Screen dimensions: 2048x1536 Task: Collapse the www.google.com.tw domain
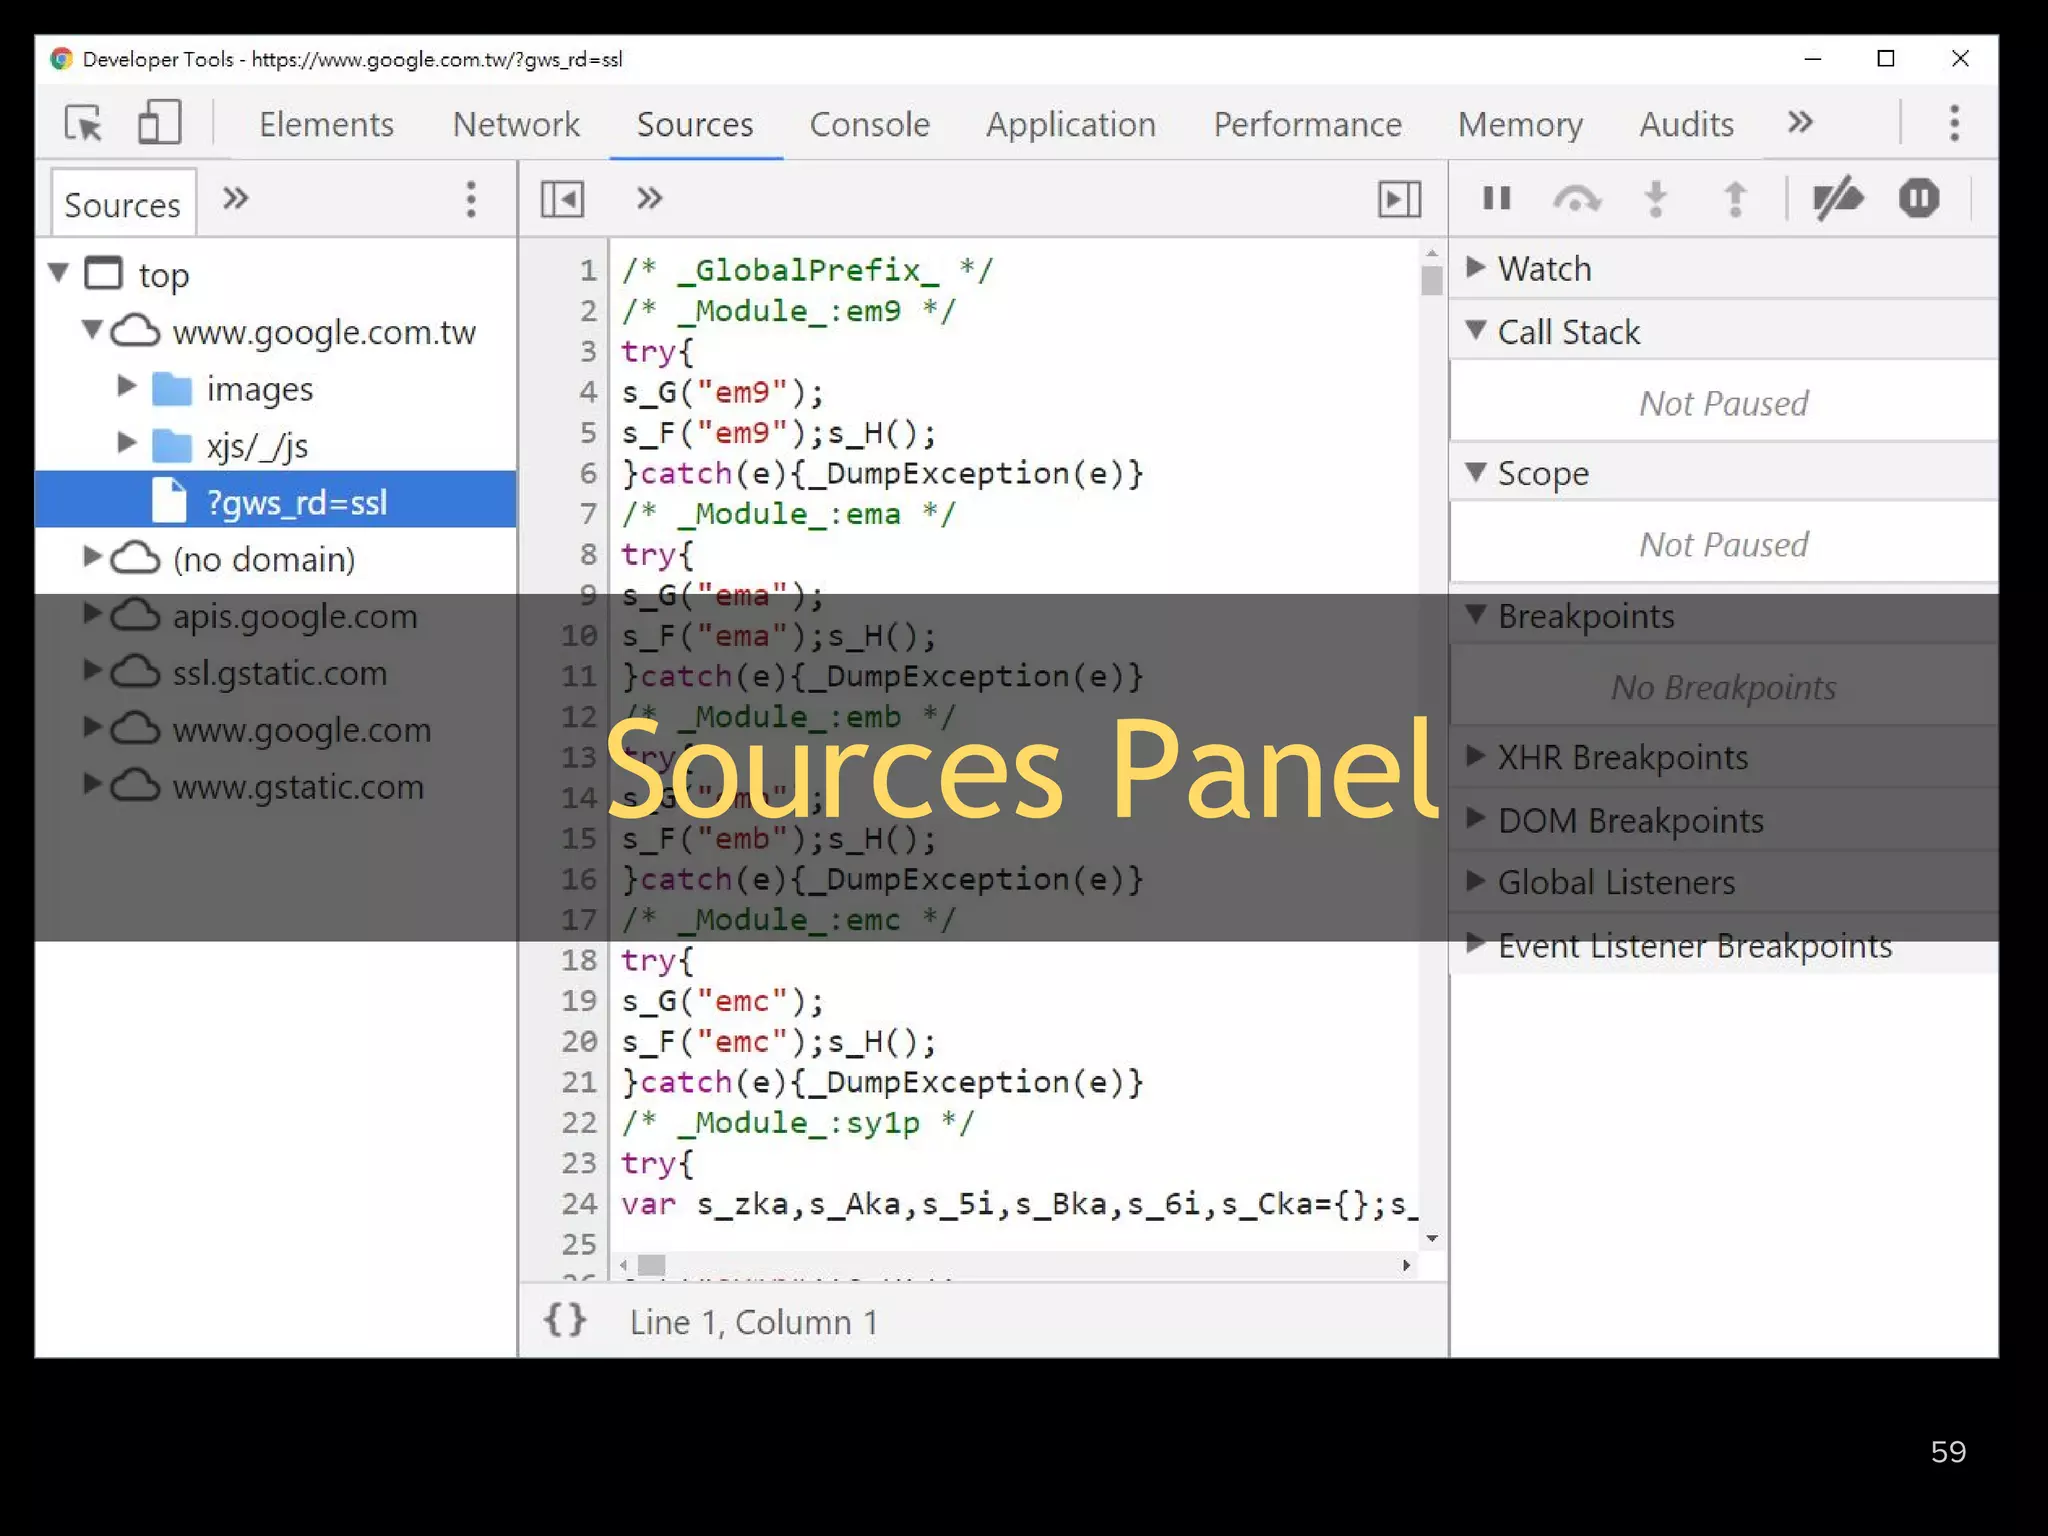tap(92, 329)
